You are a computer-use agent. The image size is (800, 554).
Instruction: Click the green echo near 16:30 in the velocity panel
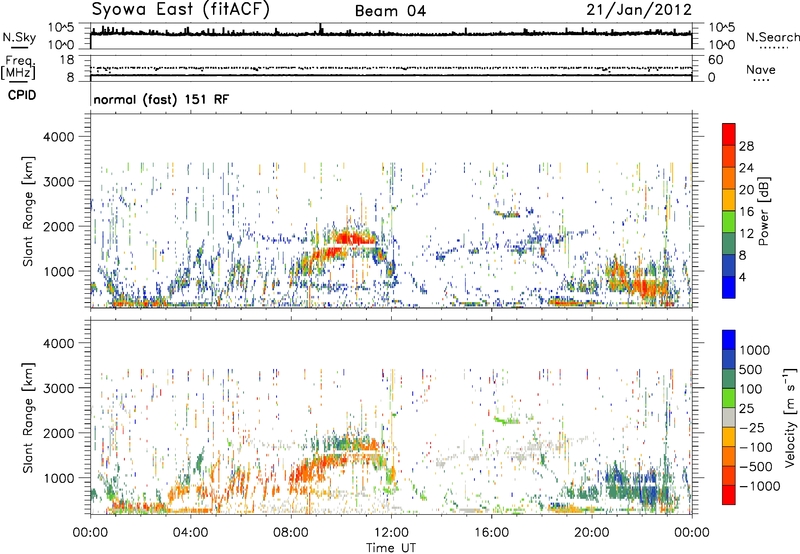[507, 421]
